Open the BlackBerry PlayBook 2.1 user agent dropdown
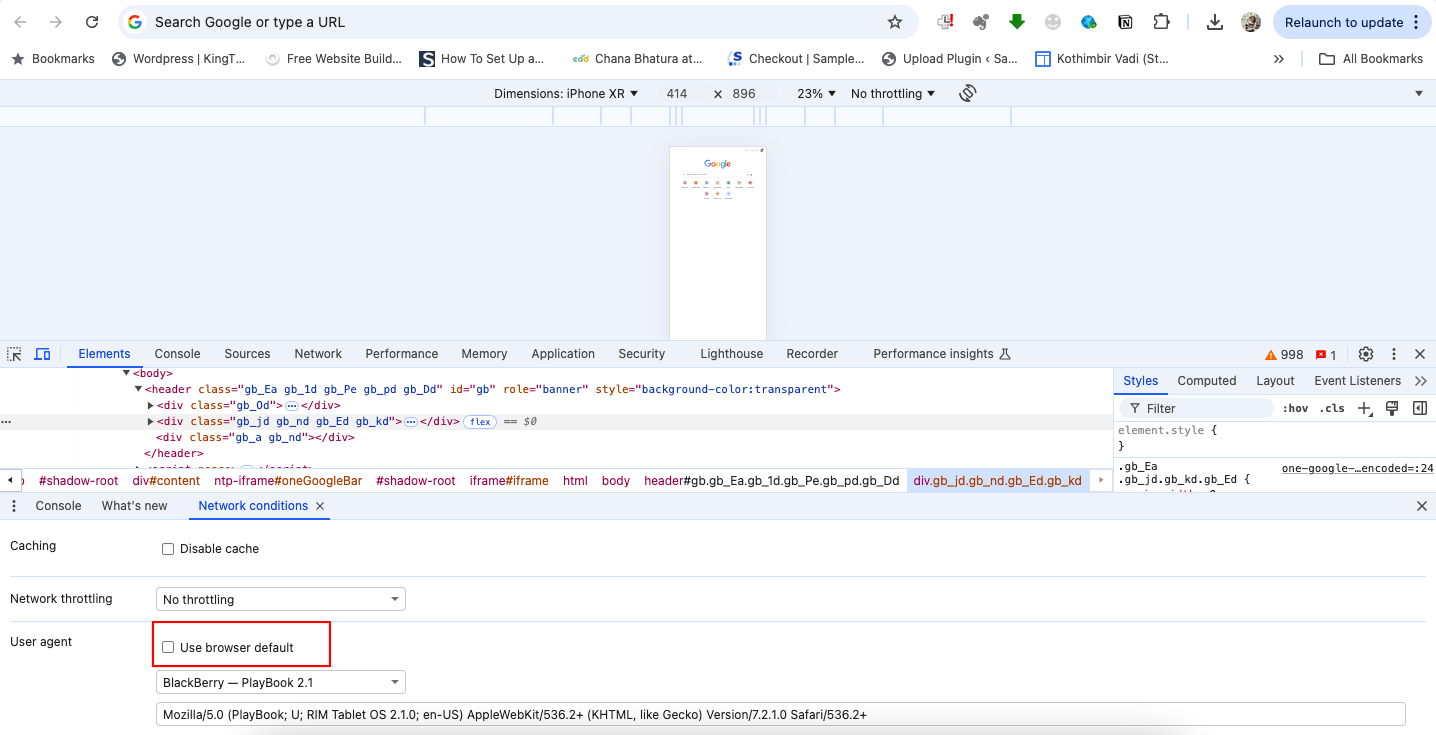The width and height of the screenshot is (1436, 735). point(281,682)
